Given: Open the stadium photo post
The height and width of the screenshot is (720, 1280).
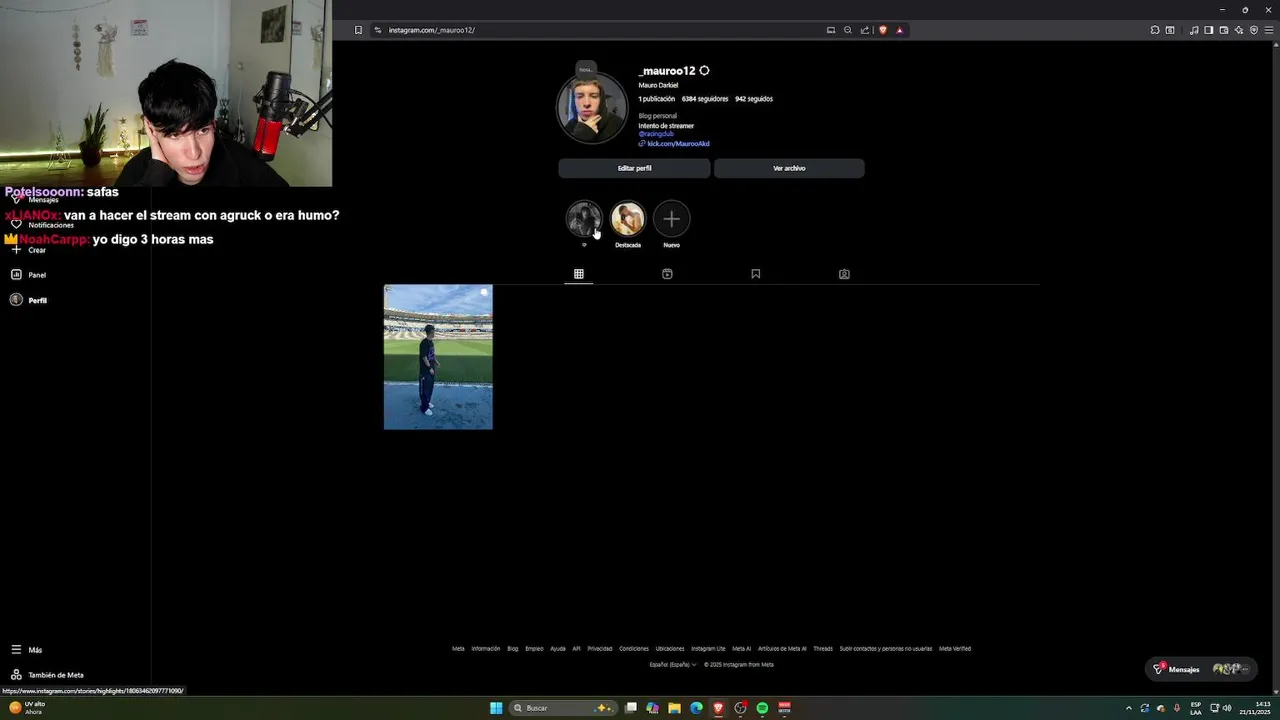Looking at the screenshot, I should pos(438,357).
